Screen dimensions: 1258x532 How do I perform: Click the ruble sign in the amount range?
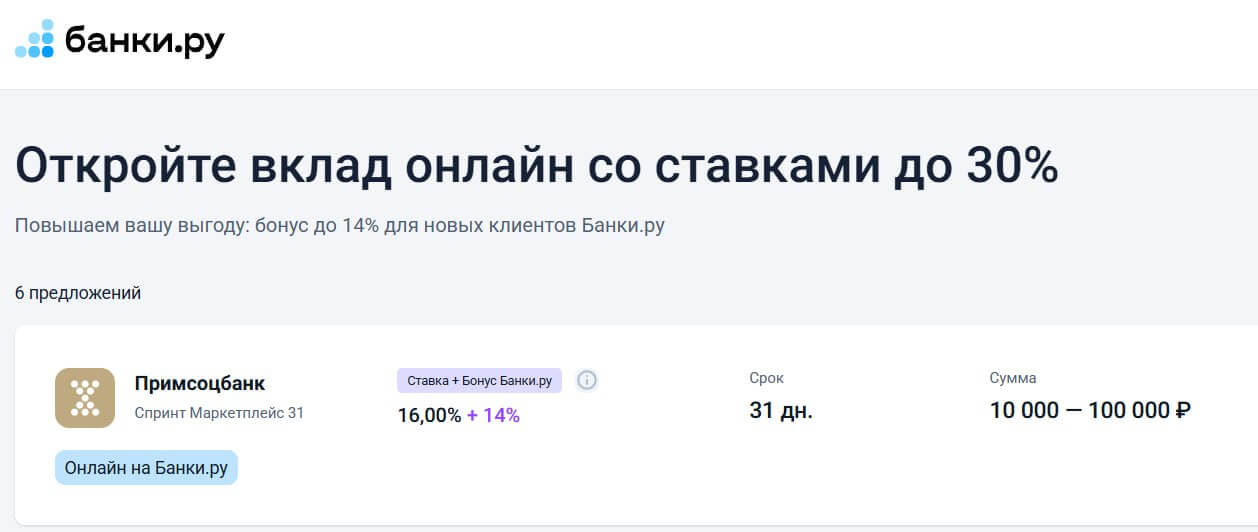click(1183, 410)
